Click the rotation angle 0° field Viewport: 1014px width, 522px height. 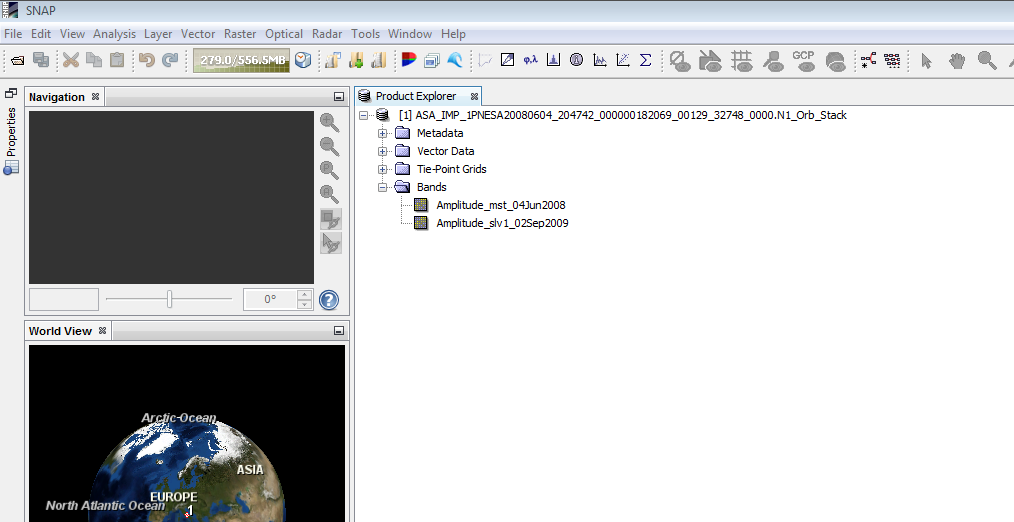[x=270, y=299]
